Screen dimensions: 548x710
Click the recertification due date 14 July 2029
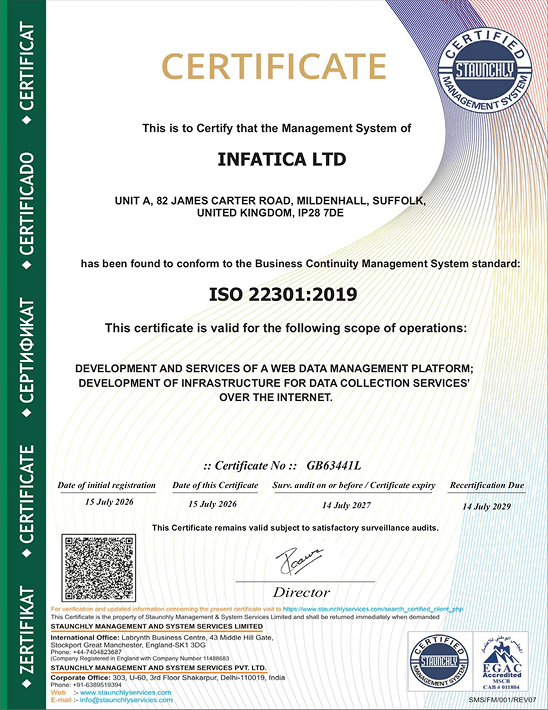(x=486, y=507)
